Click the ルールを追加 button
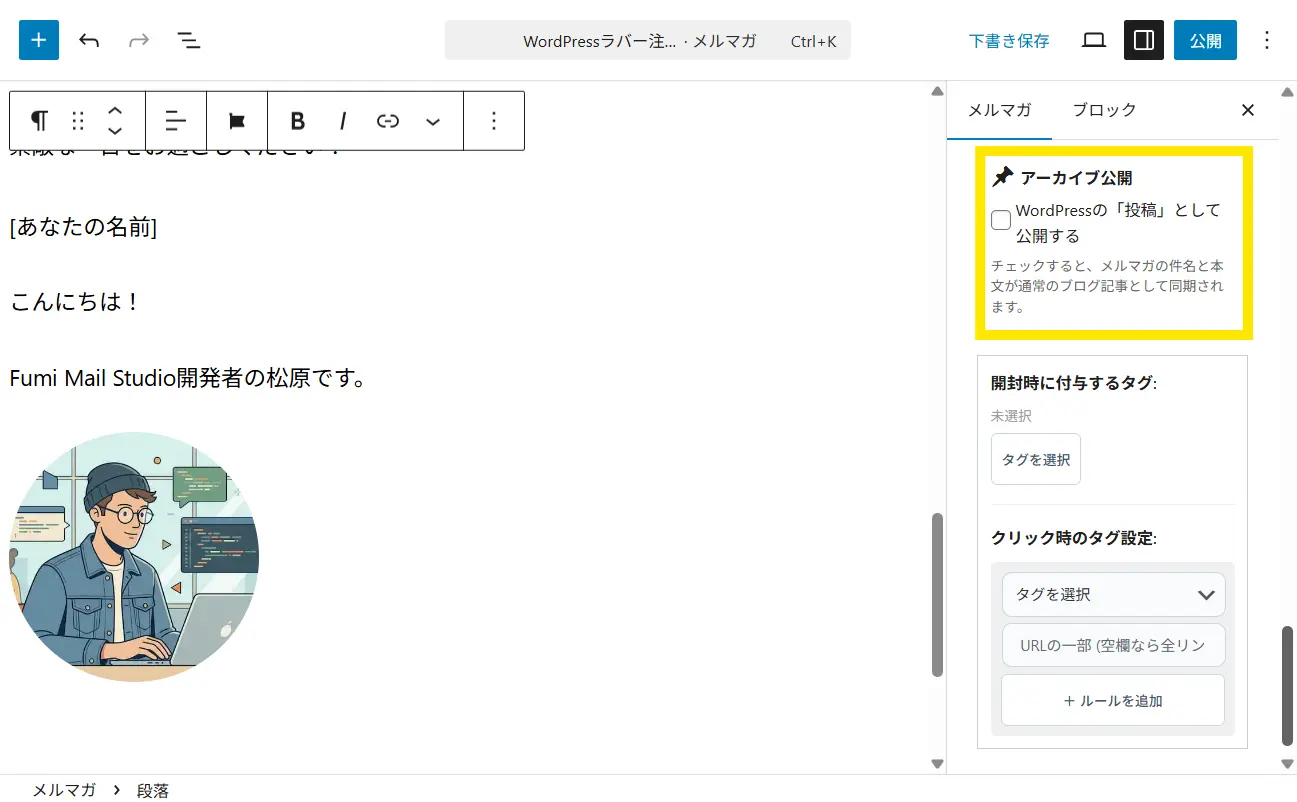 (x=1113, y=701)
